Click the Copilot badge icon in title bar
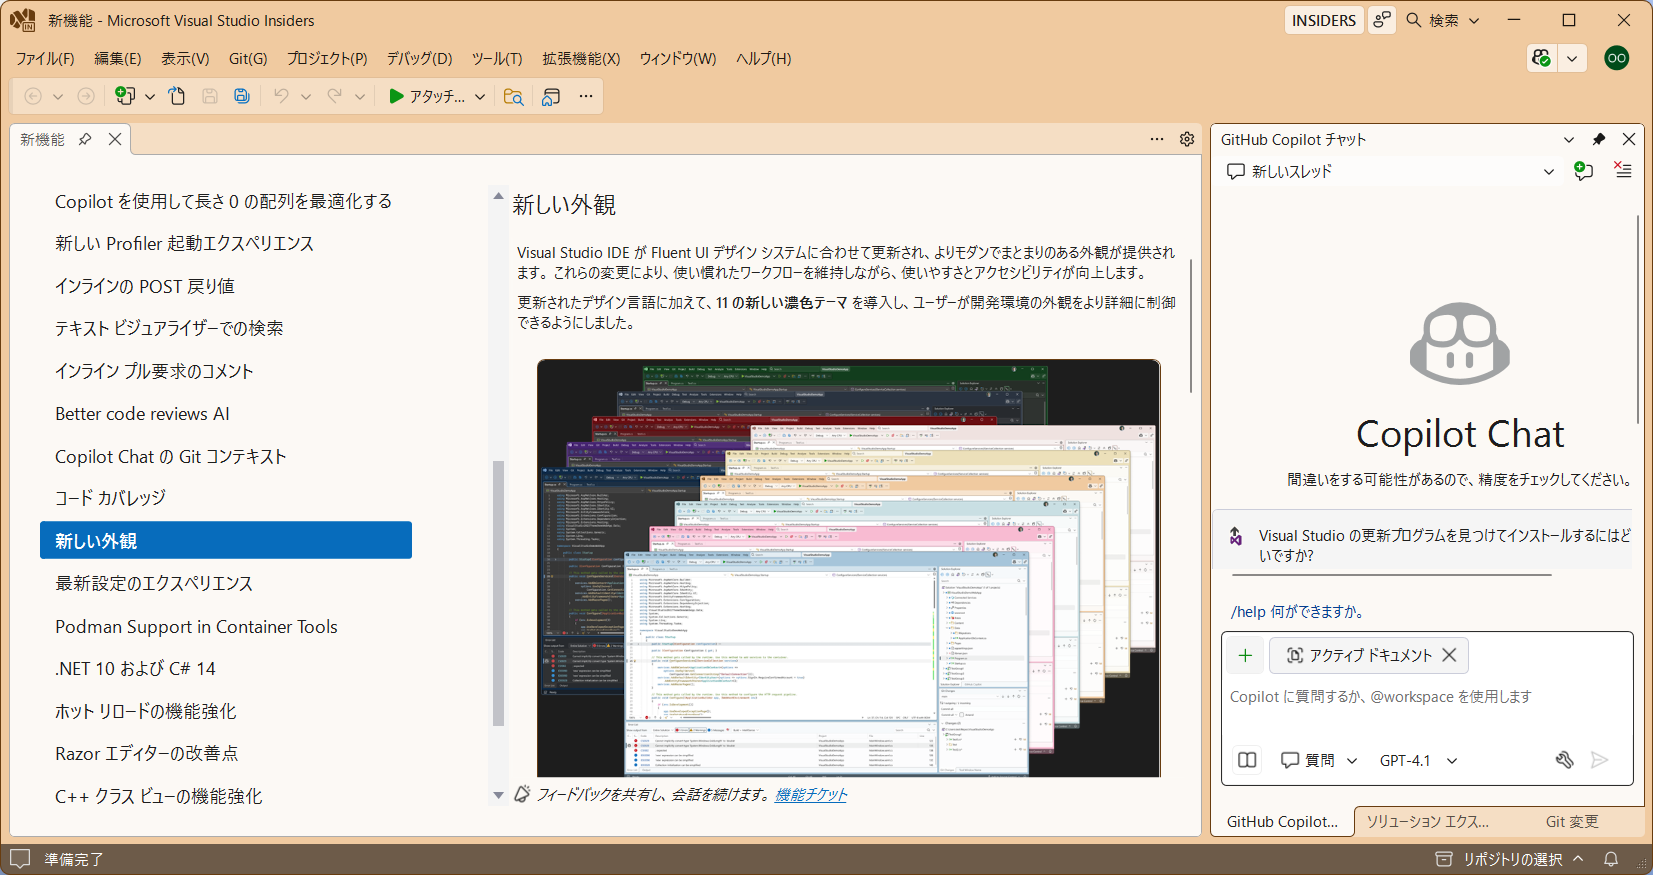The width and height of the screenshot is (1653, 875). point(1541,58)
